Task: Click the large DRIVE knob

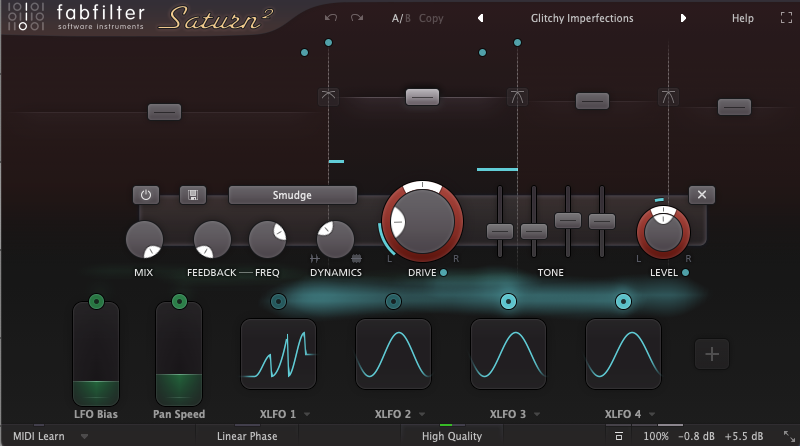Action: pyautogui.click(x=422, y=222)
